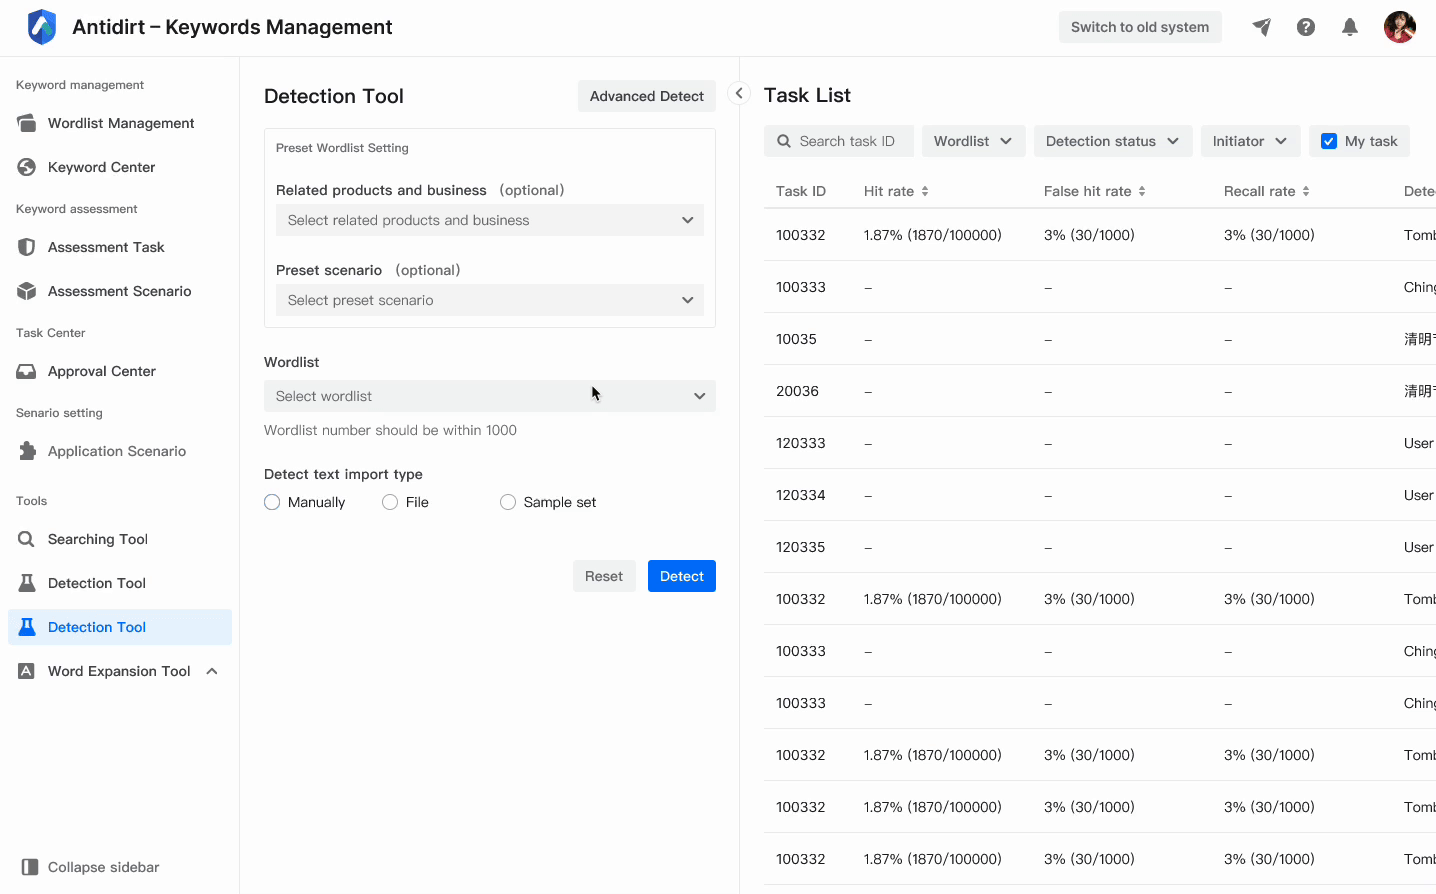Open the Initiator filter dropdown
This screenshot has width=1436, height=894.
tap(1250, 141)
